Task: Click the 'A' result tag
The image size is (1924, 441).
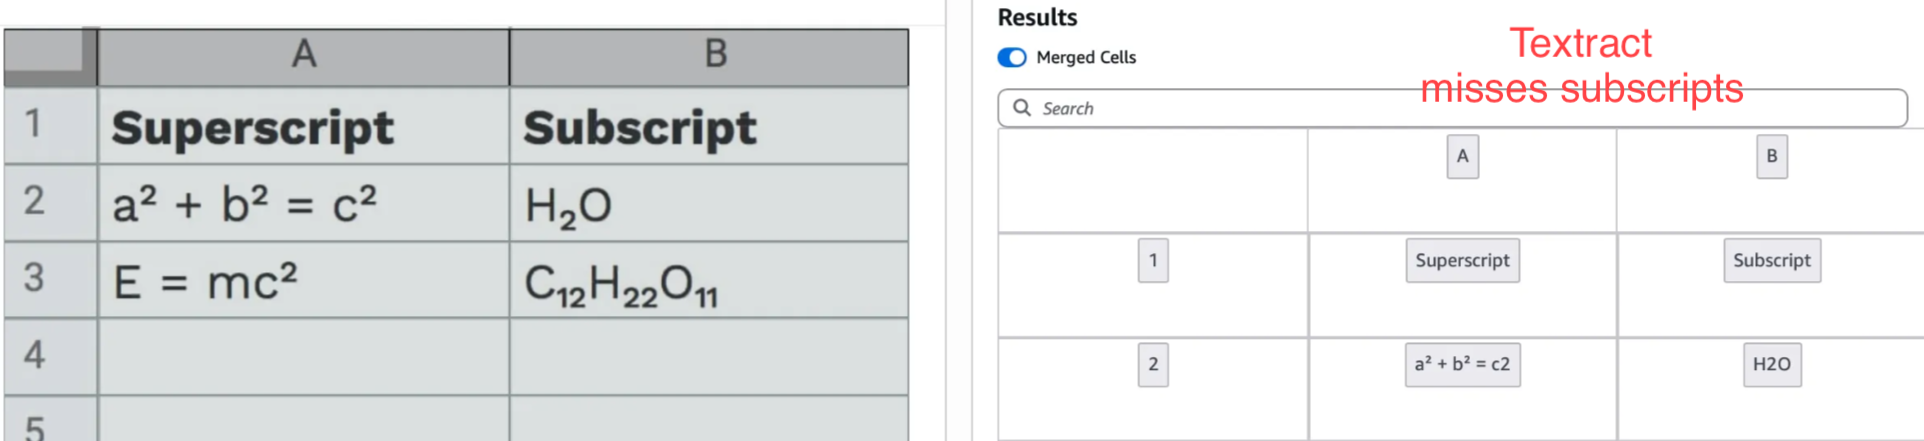Action: pyautogui.click(x=1462, y=157)
